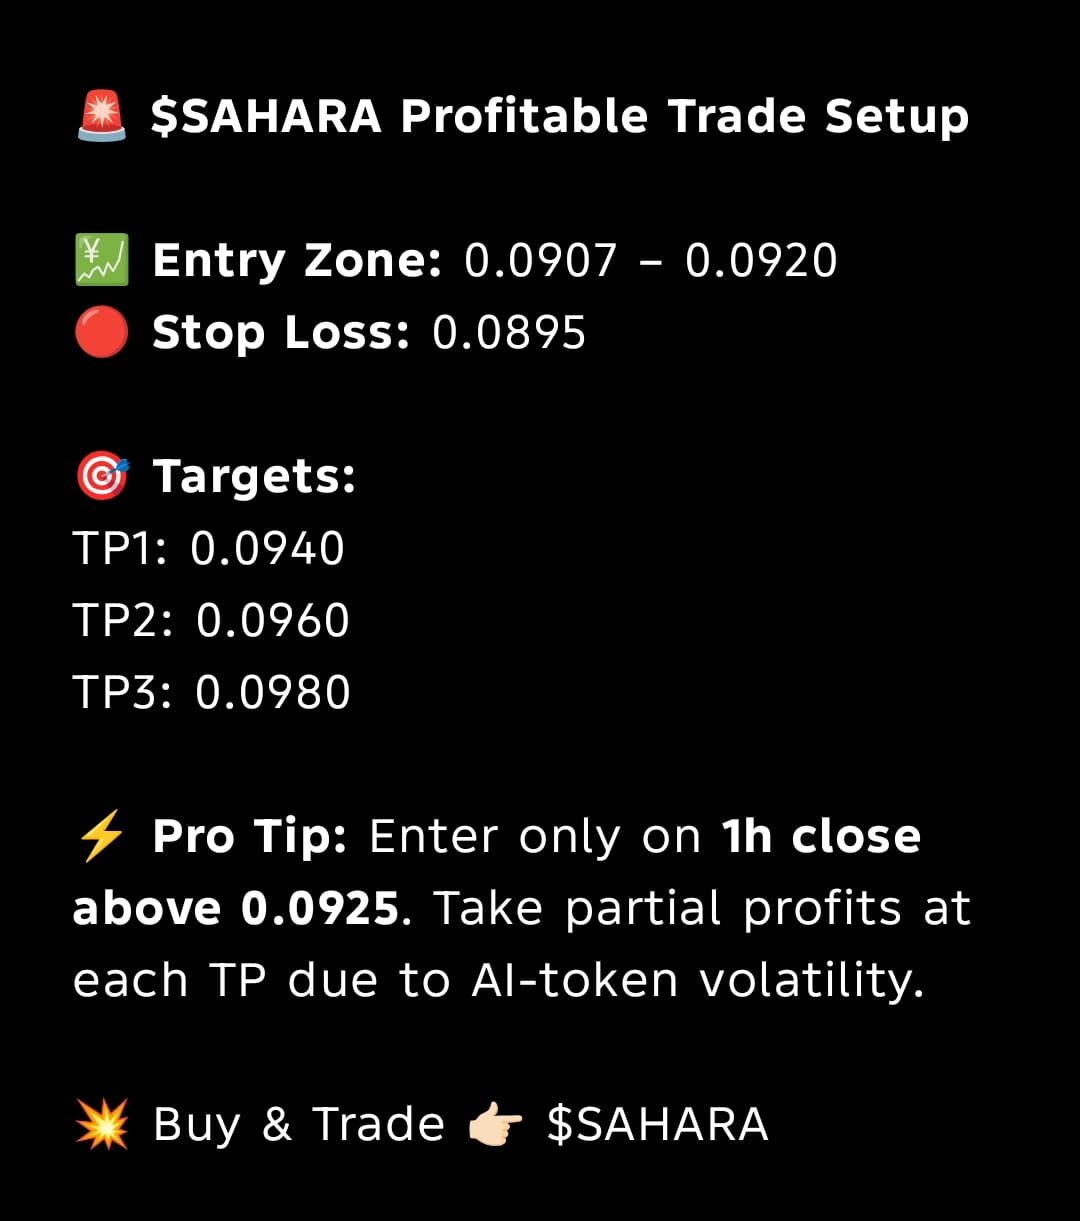Click the red circle Stop Loss icon

point(102,332)
